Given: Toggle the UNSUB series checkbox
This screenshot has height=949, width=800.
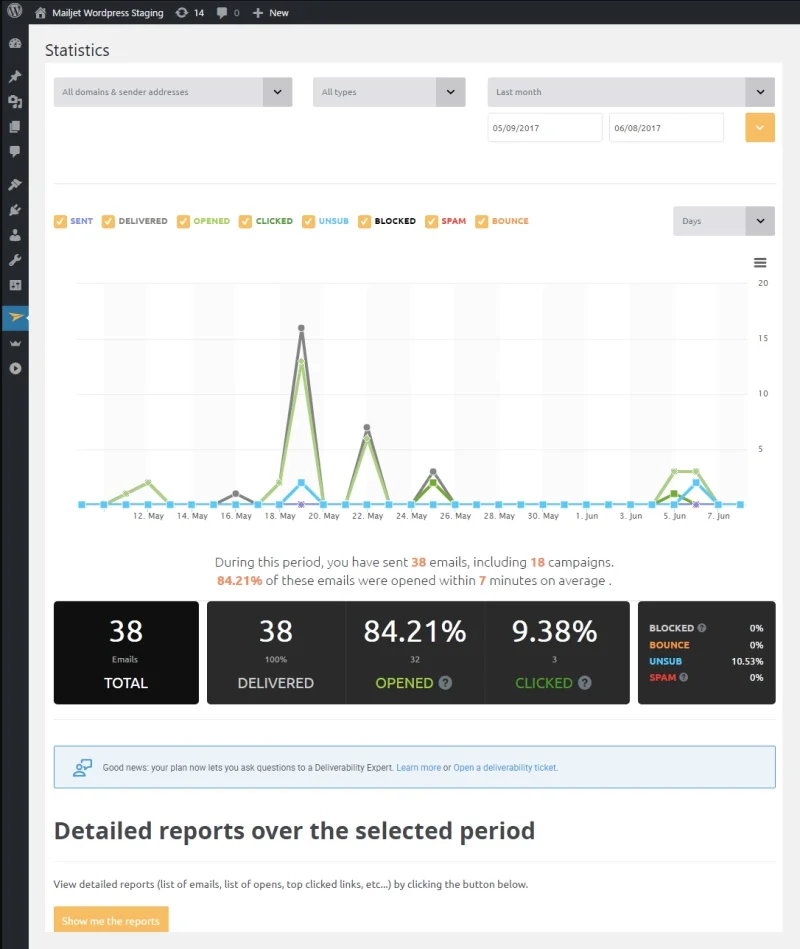Looking at the screenshot, I should pos(309,222).
